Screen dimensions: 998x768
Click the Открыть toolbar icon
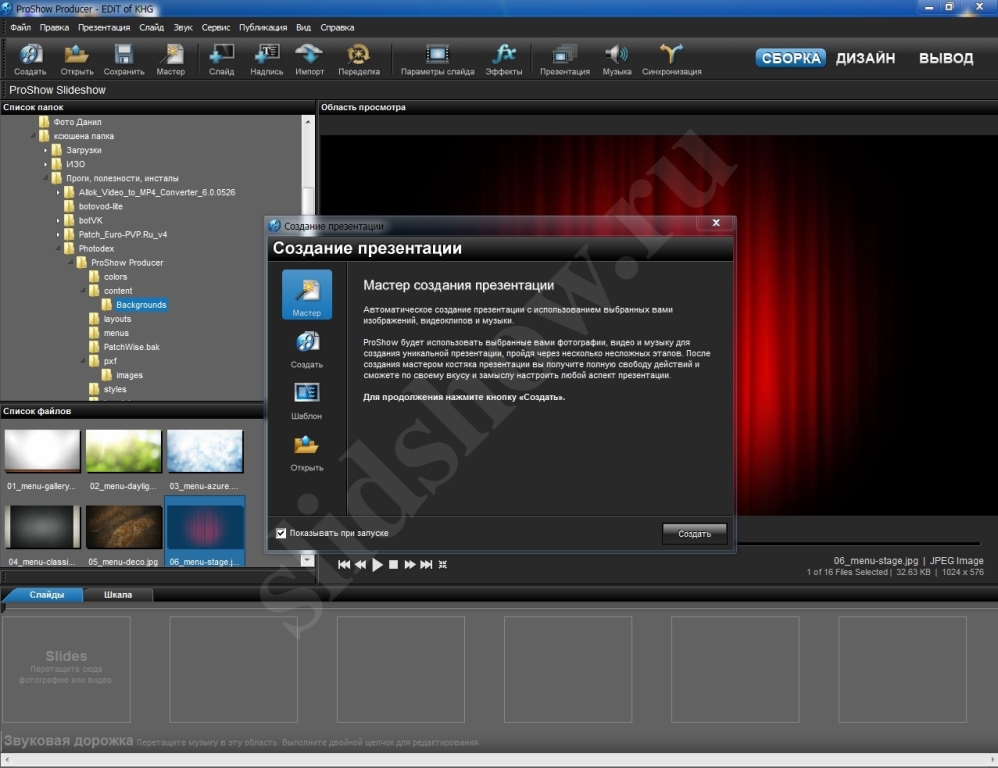point(77,60)
